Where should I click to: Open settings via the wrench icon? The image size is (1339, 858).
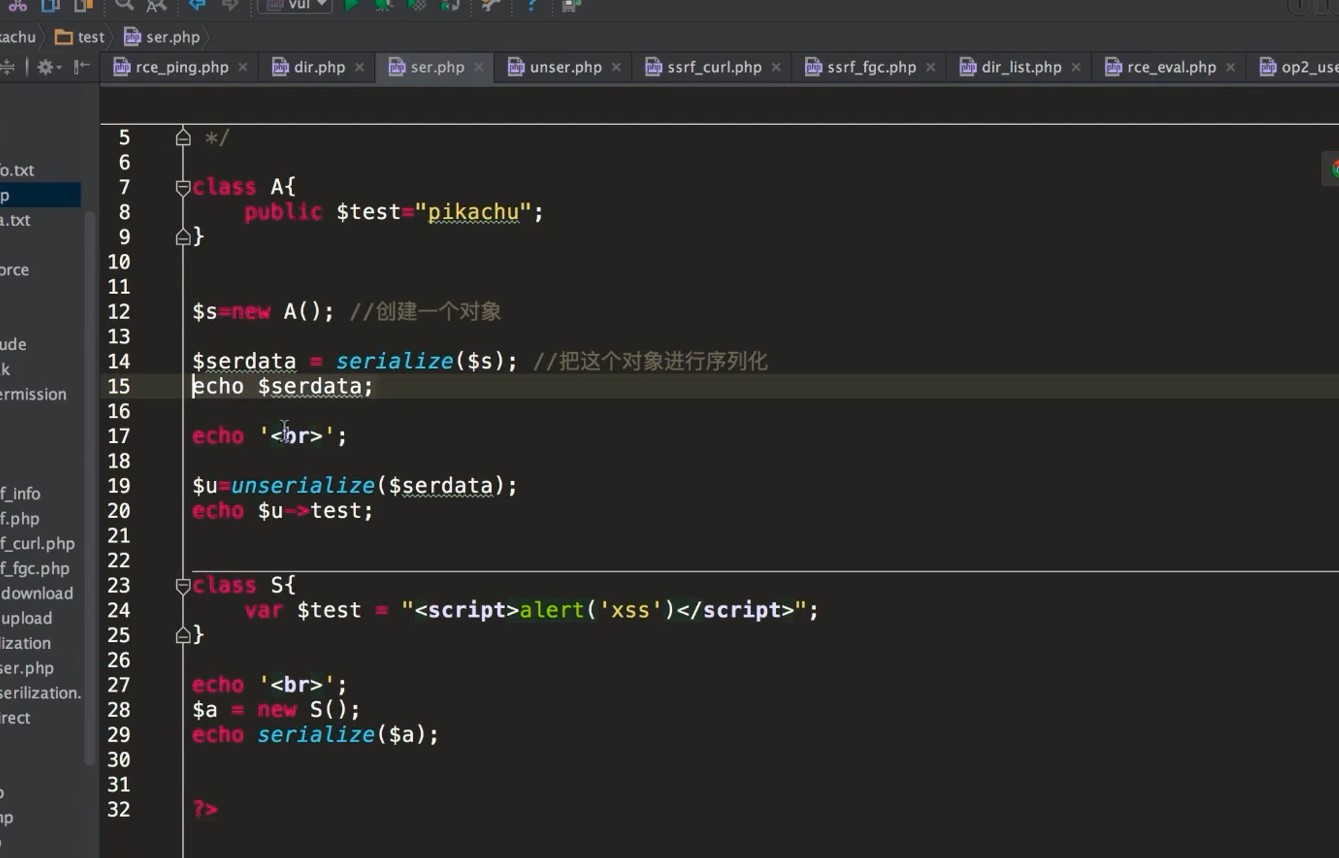[x=490, y=5]
